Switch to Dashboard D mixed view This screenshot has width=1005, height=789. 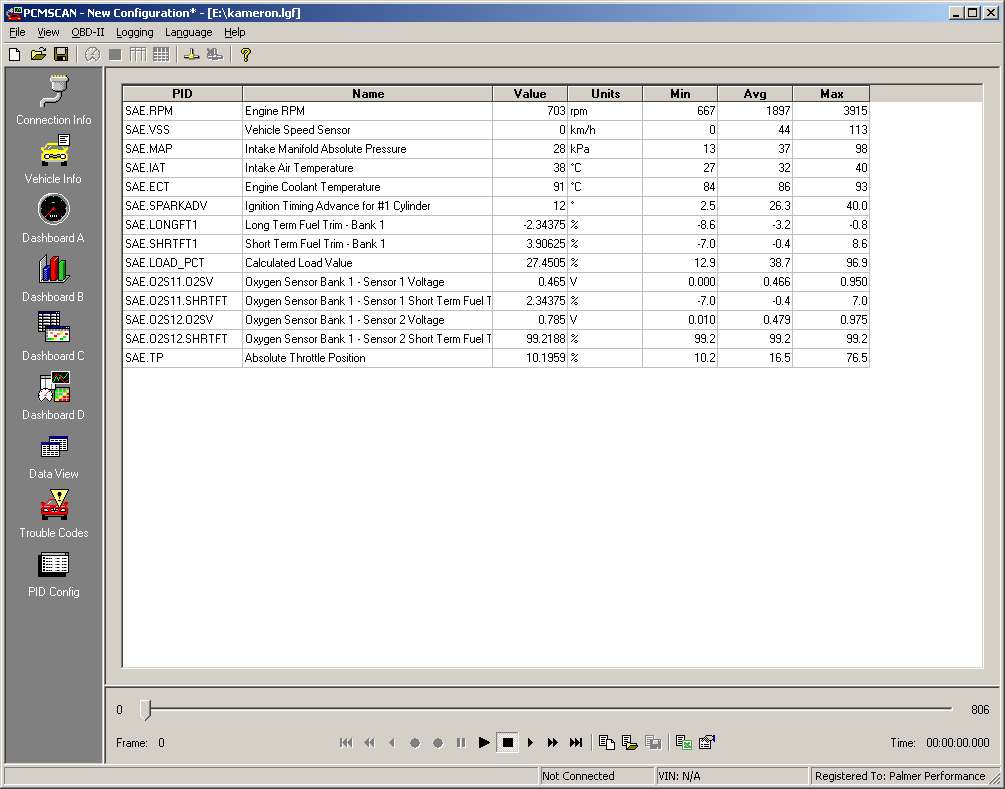54,395
